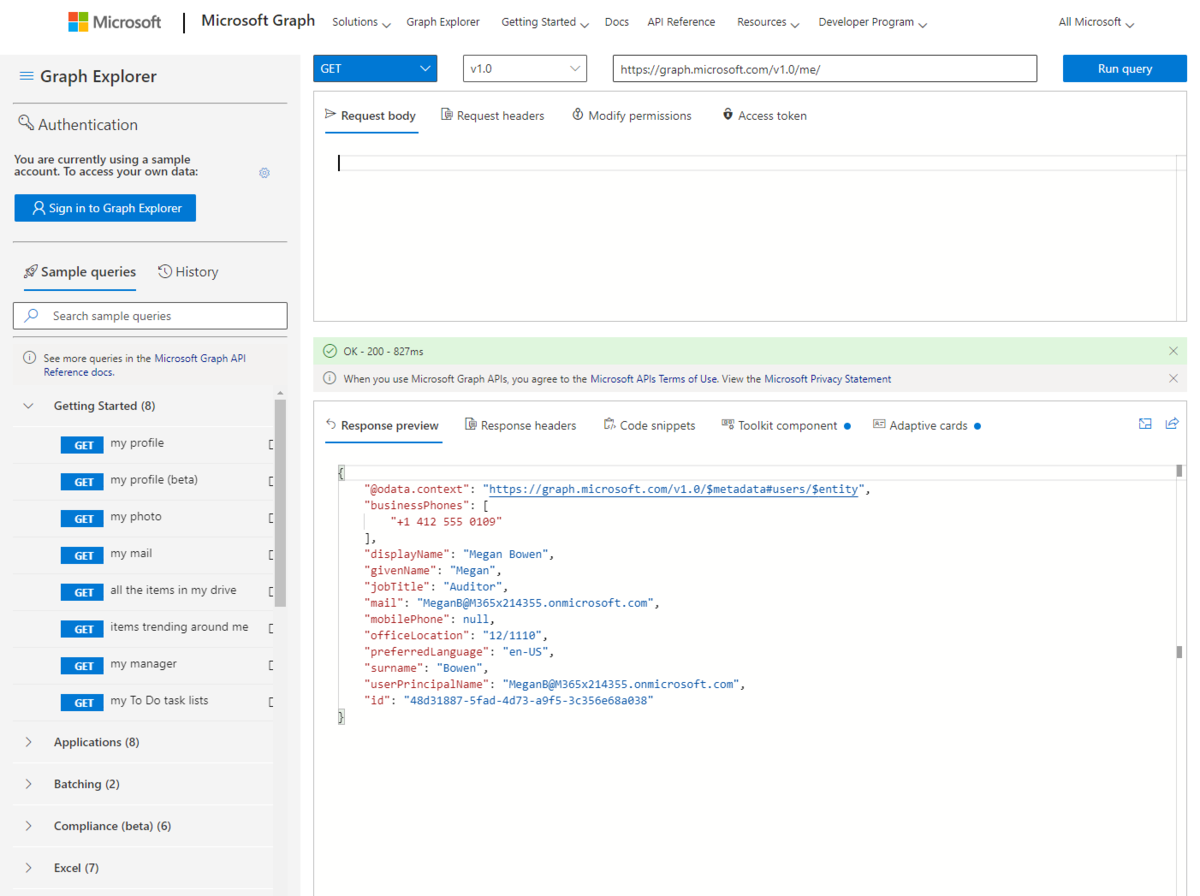Open the Modify permissions tab

pos(631,116)
